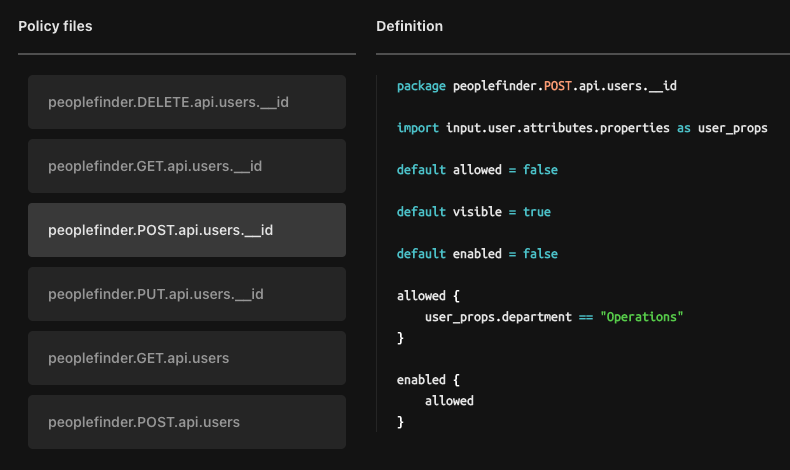Viewport: 790px width, 470px height.
Task: Place cursor on the import user_props line
Action: click(x=581, y=128)
